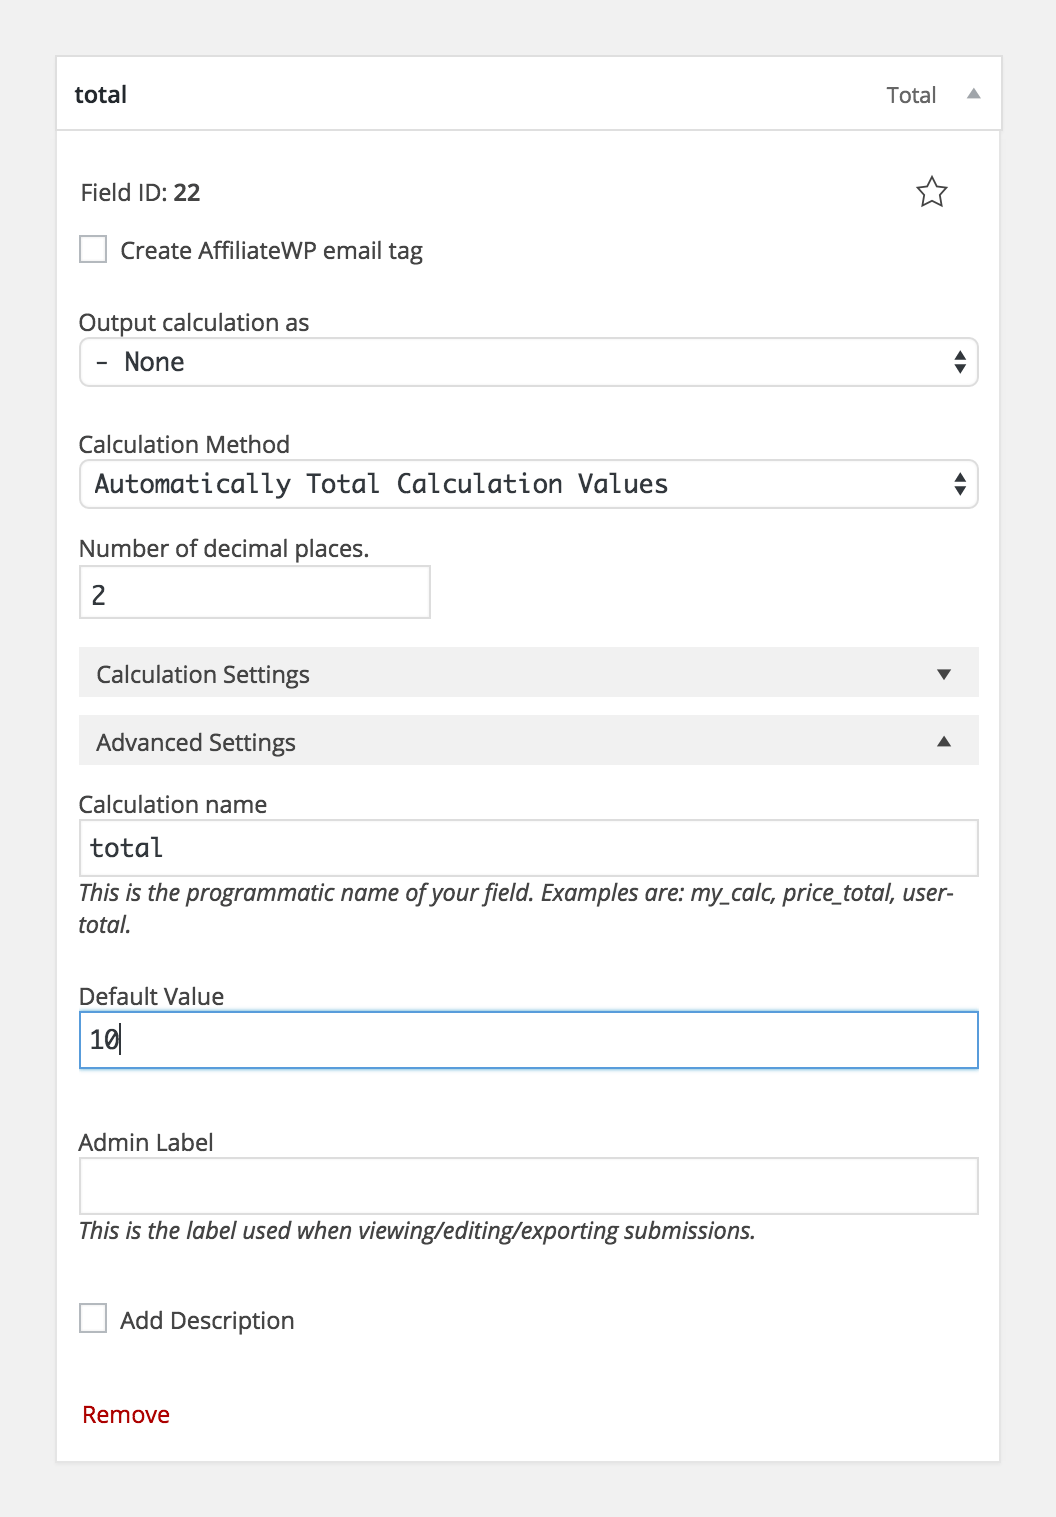This screenshot has height=1517, width=1056.
Task: Click the favorite star icon
Action: tap(931, 192)
